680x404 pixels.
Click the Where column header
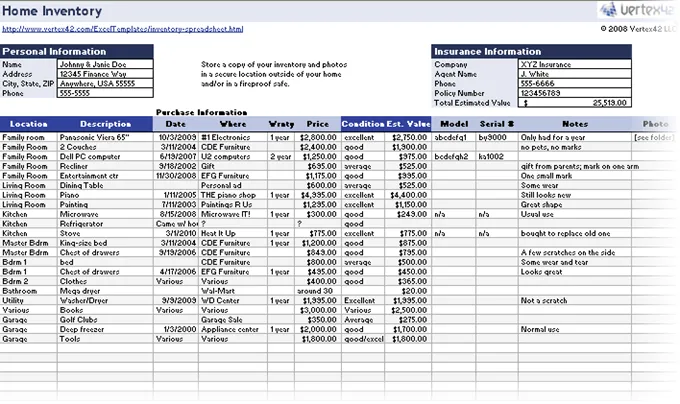(x=233, y=124)
